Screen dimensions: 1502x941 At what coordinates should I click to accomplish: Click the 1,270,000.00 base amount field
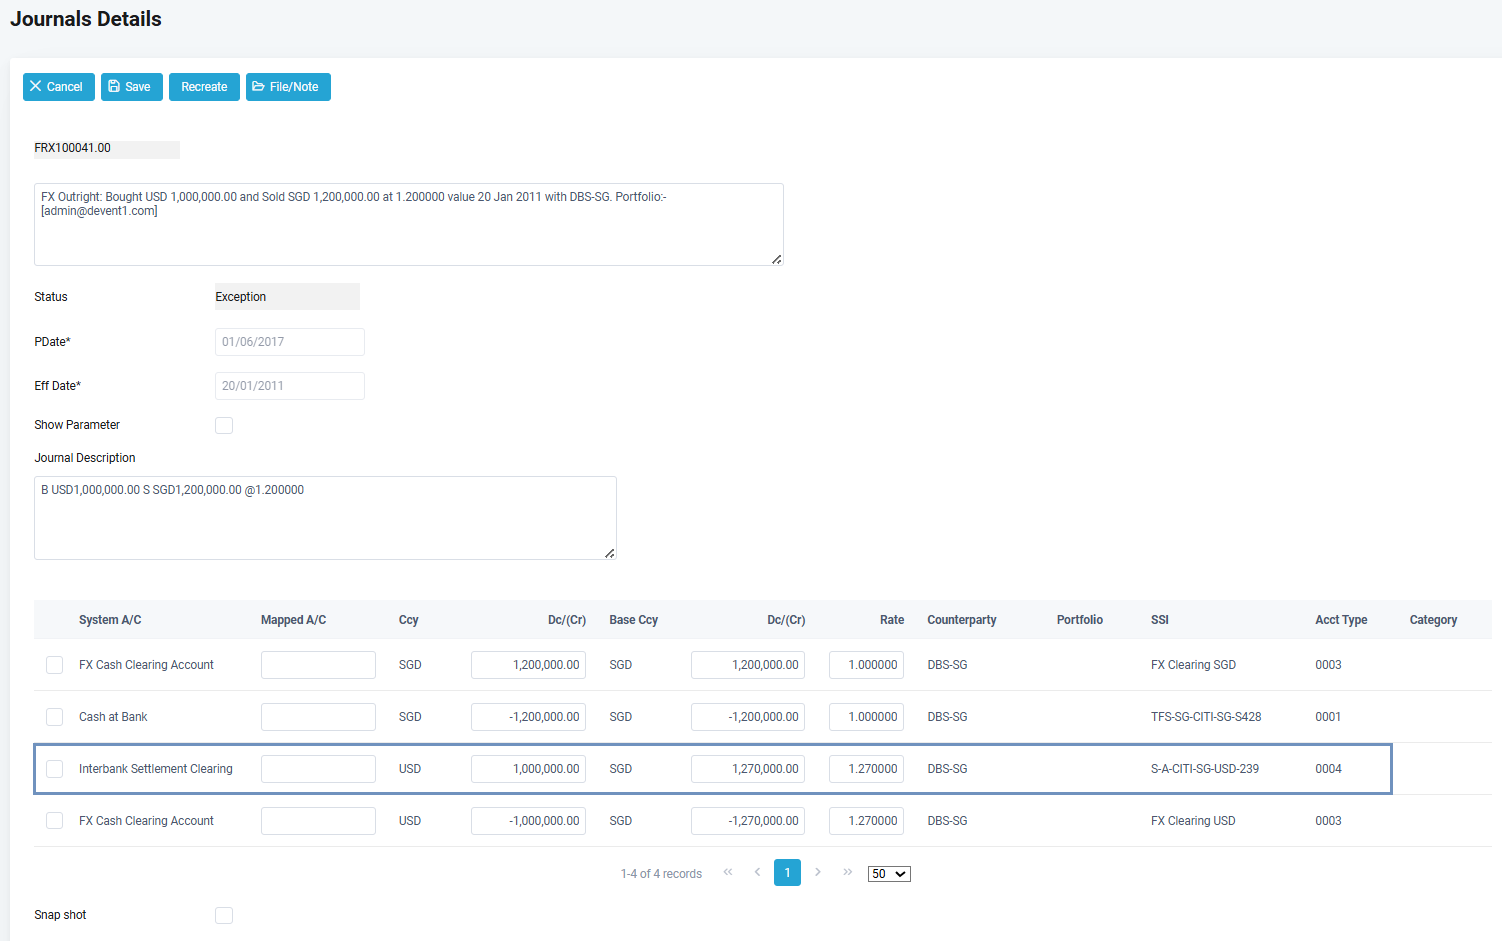748,769
